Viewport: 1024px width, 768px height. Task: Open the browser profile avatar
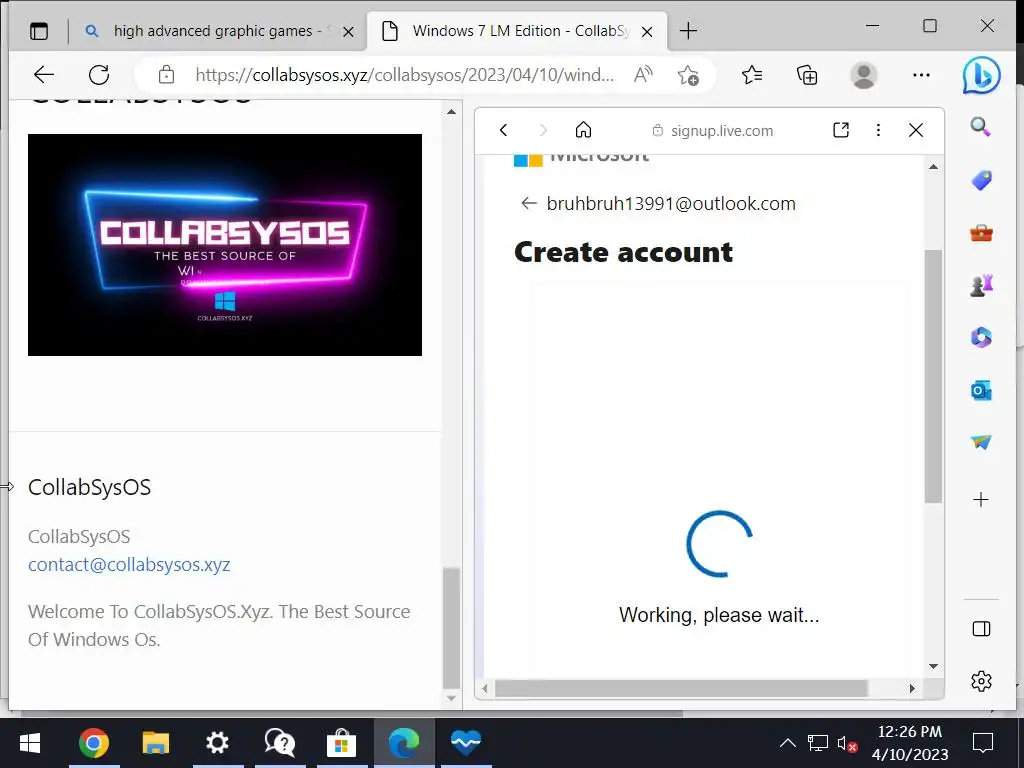[863, 75]
